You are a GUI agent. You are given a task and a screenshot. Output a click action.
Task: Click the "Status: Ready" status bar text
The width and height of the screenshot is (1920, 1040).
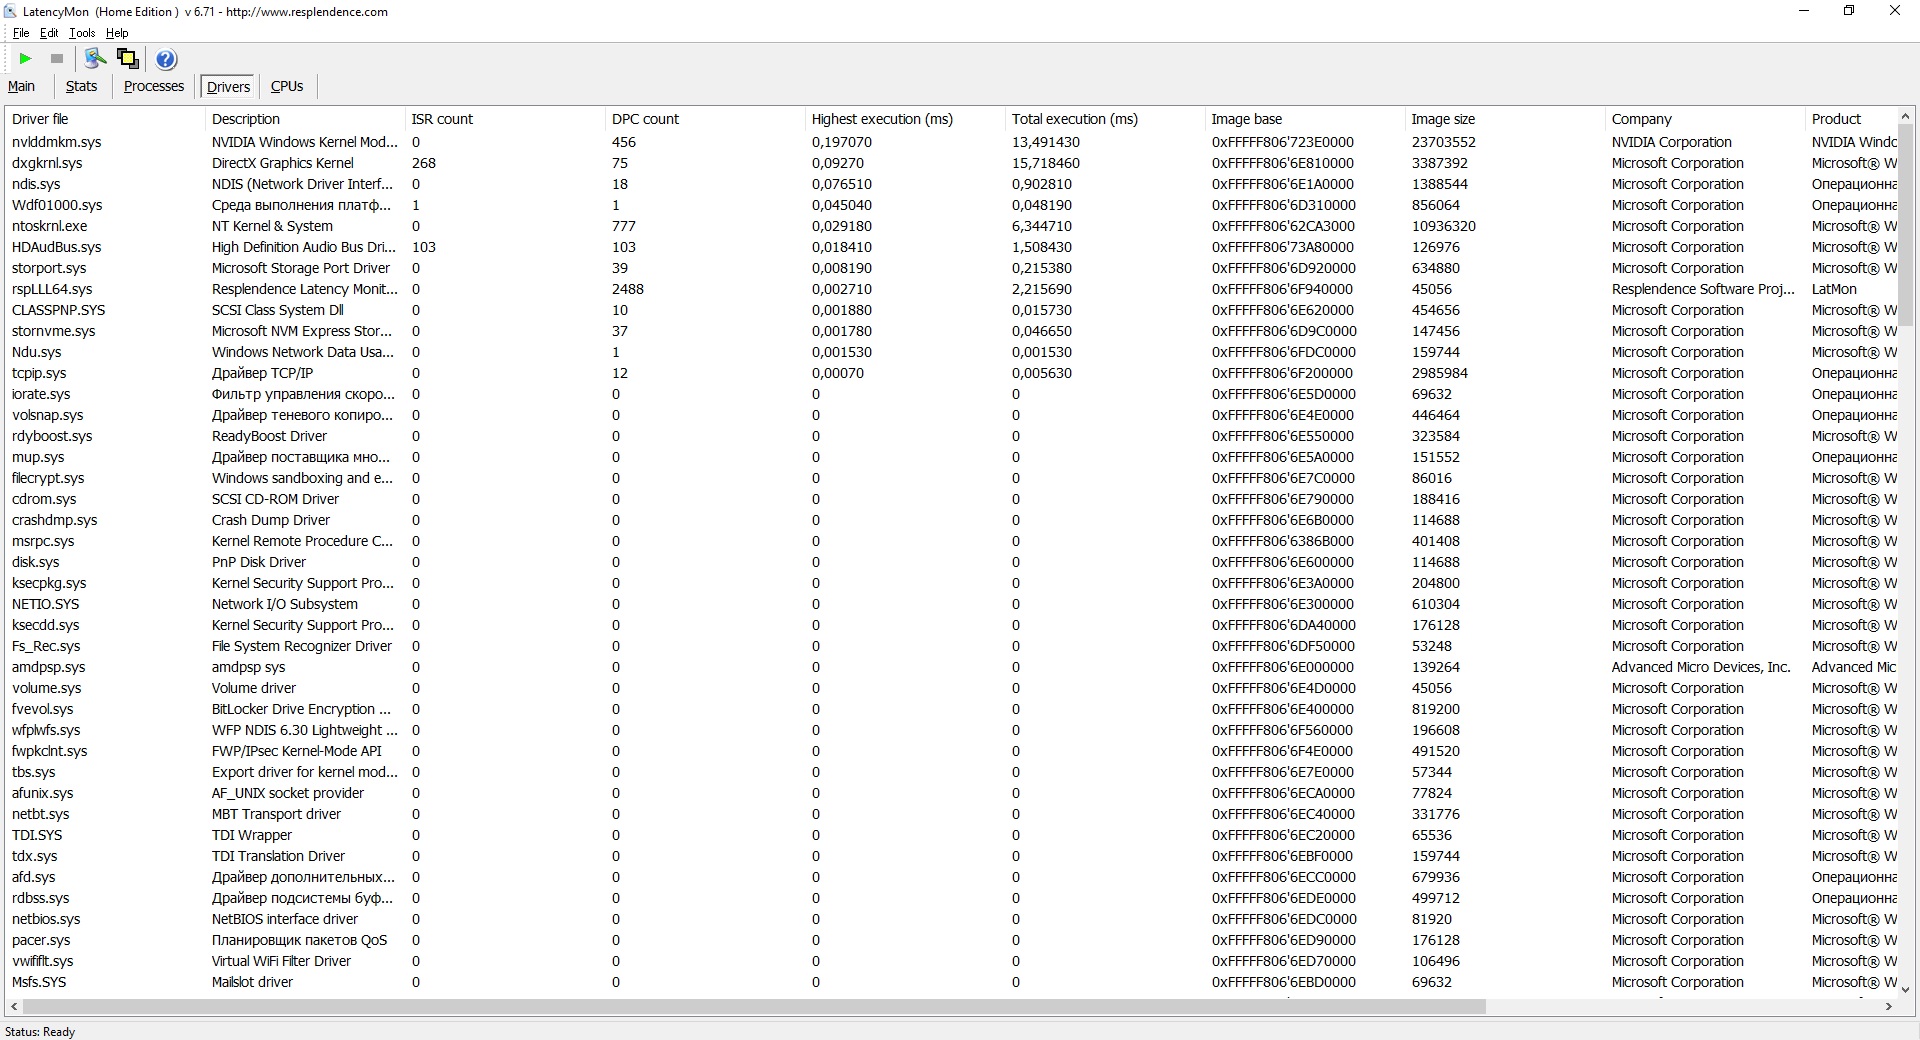pyautogui.click(x=40, y=1032)
